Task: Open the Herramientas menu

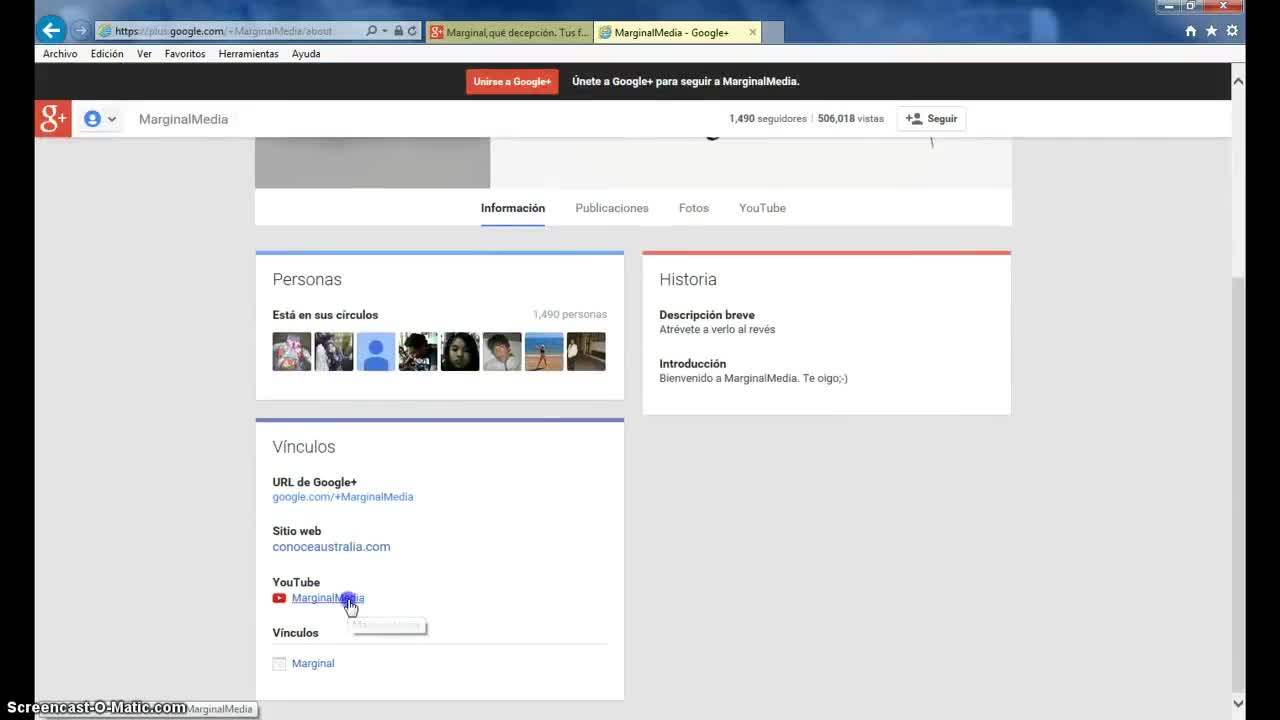Action: click(x=248, y=54)
